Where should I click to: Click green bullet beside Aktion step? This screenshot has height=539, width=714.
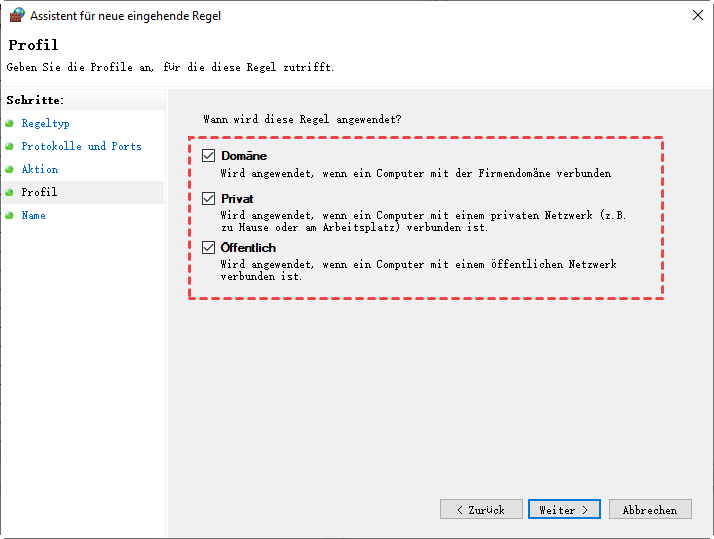point(10,169)
